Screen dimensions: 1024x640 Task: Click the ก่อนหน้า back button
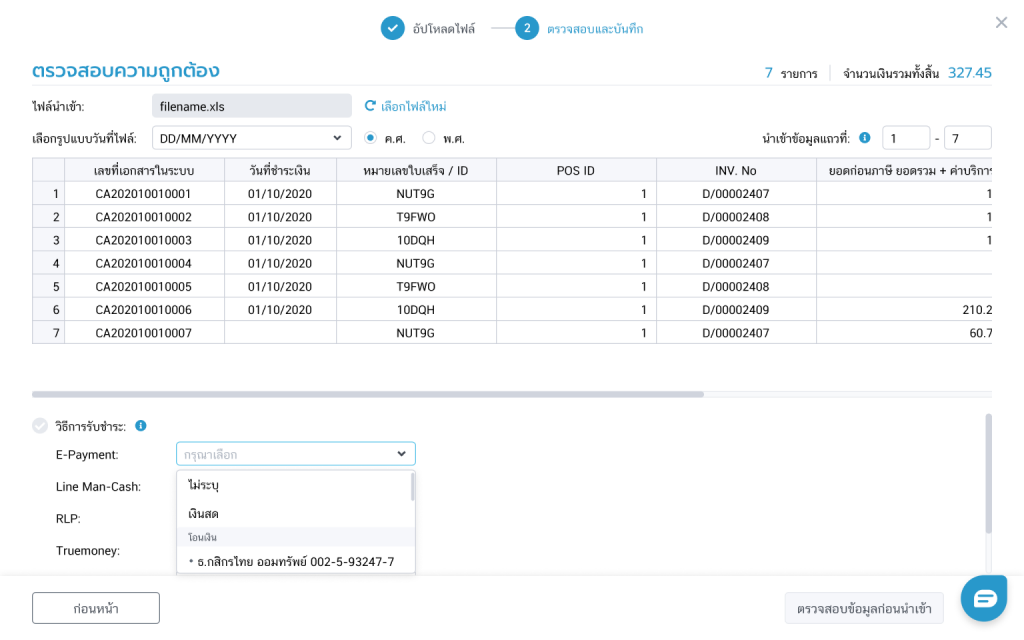96,608
